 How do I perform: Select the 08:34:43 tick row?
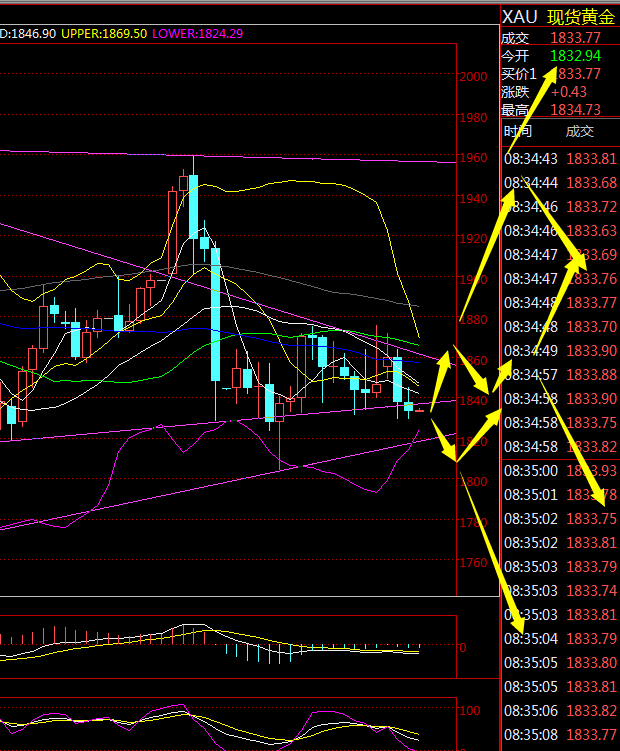tap(531, 158)
